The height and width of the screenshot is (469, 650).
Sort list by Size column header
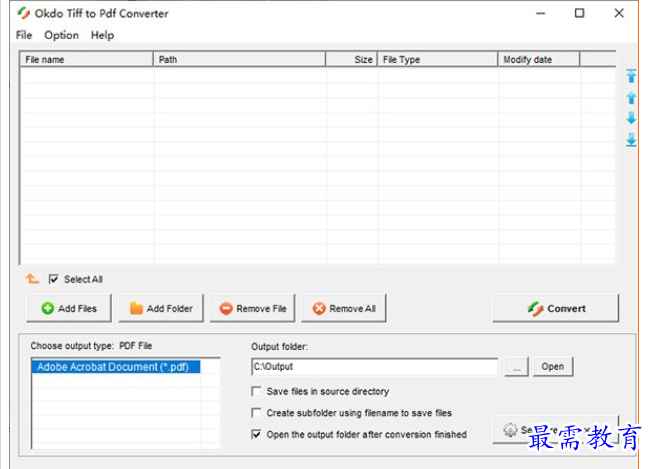point(351,59)
